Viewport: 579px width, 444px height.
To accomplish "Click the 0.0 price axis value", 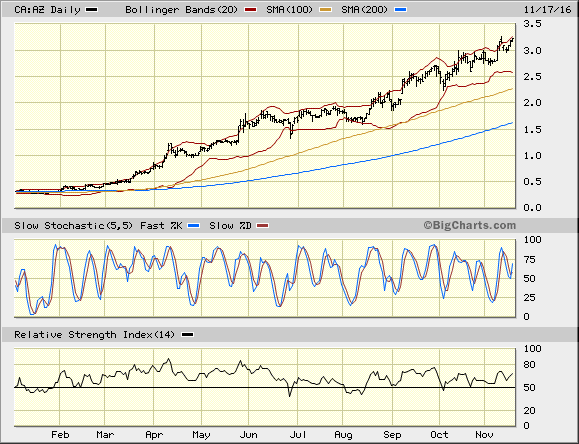I will 532,208.
